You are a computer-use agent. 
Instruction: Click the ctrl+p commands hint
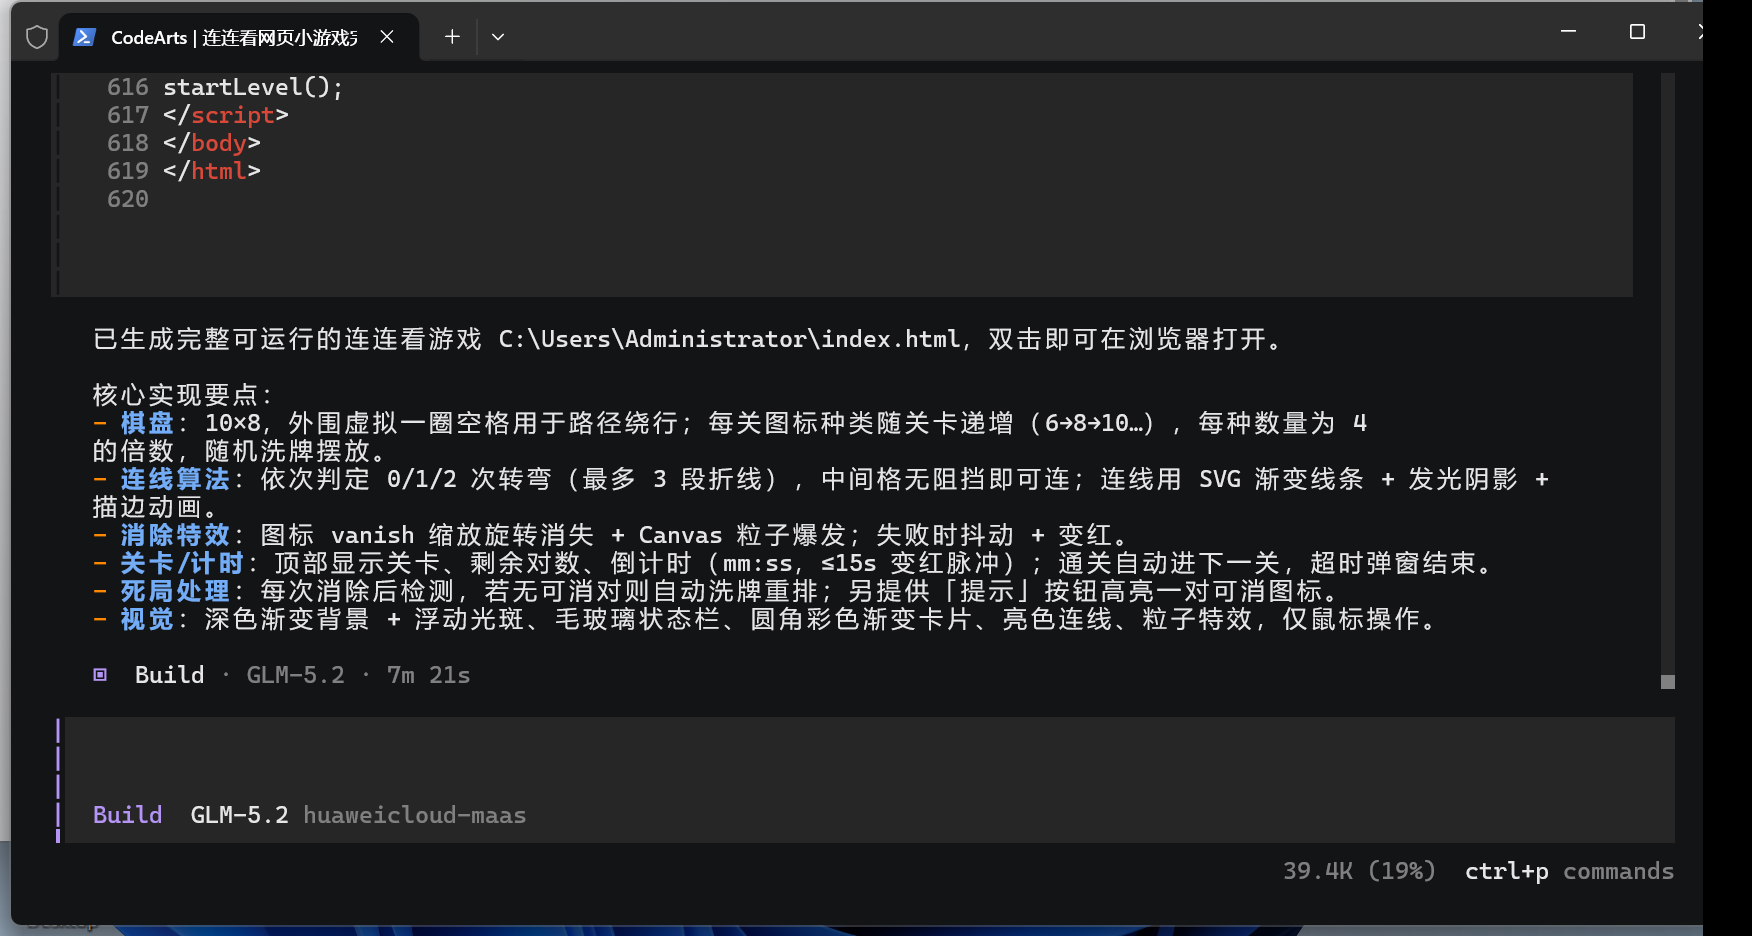pyautogui.click(x=1569, y=871)
